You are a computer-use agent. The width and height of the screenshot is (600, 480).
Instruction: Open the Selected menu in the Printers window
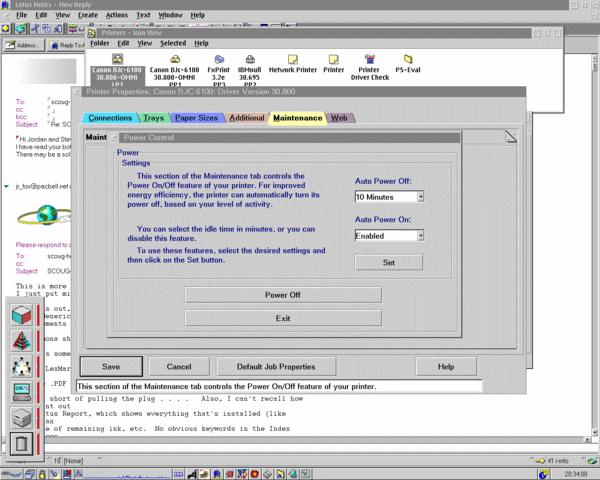[173, 43]
